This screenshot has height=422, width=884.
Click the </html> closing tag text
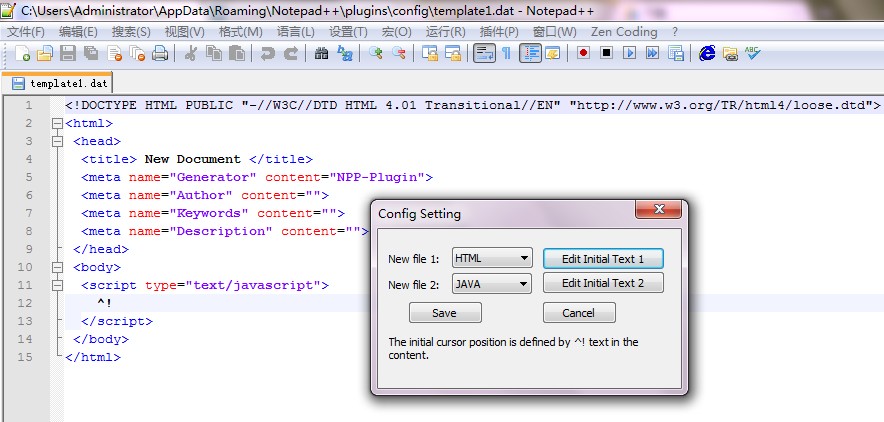pyautogui.click(x=93, y=357)
